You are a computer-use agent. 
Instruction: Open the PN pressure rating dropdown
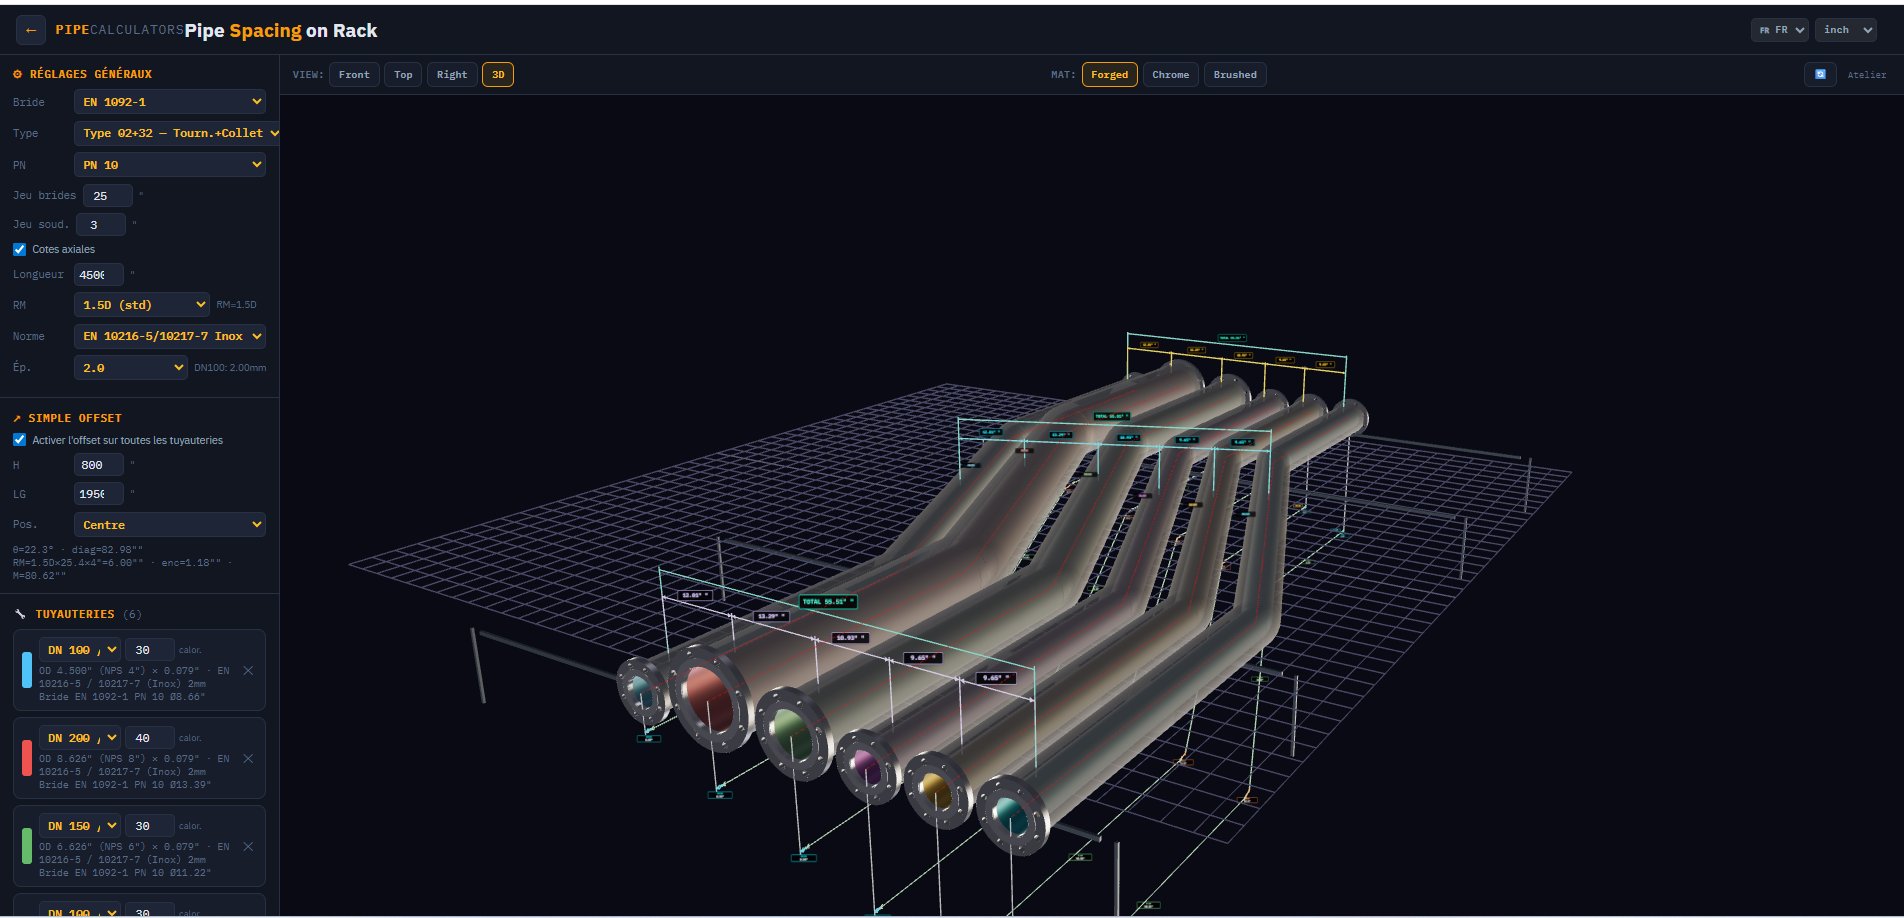170,164
